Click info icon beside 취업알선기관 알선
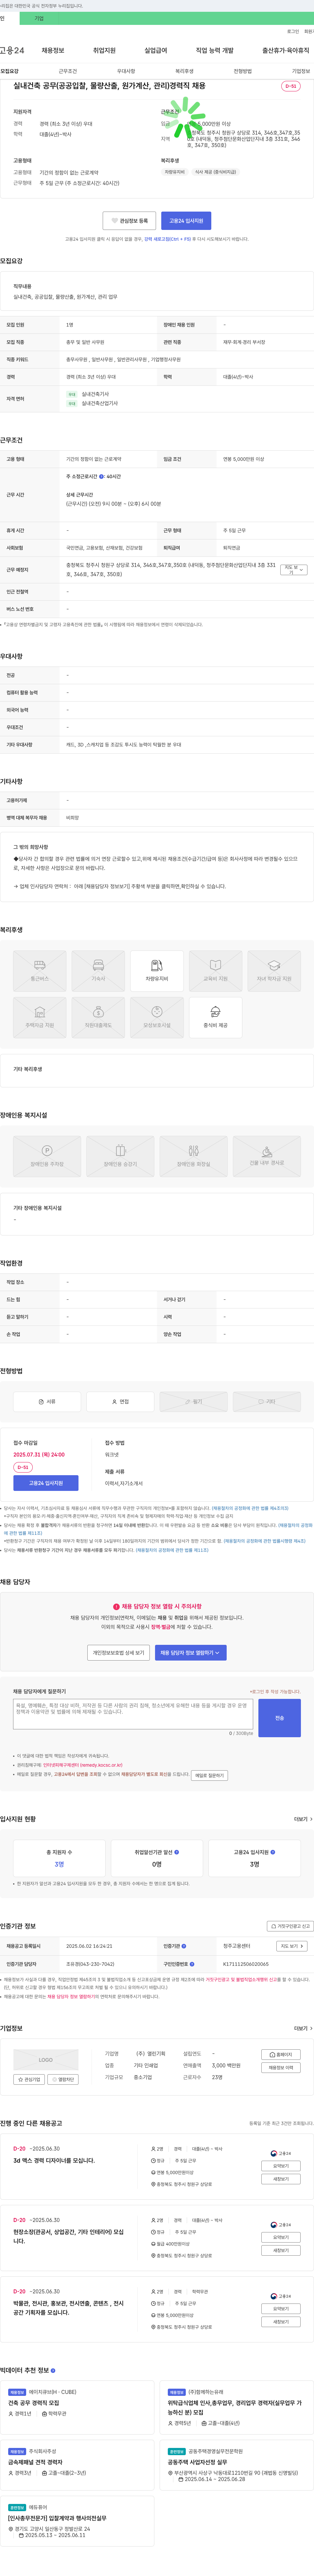Image resolution: width=314 pixels, height=2576 pixels. 177,1852
